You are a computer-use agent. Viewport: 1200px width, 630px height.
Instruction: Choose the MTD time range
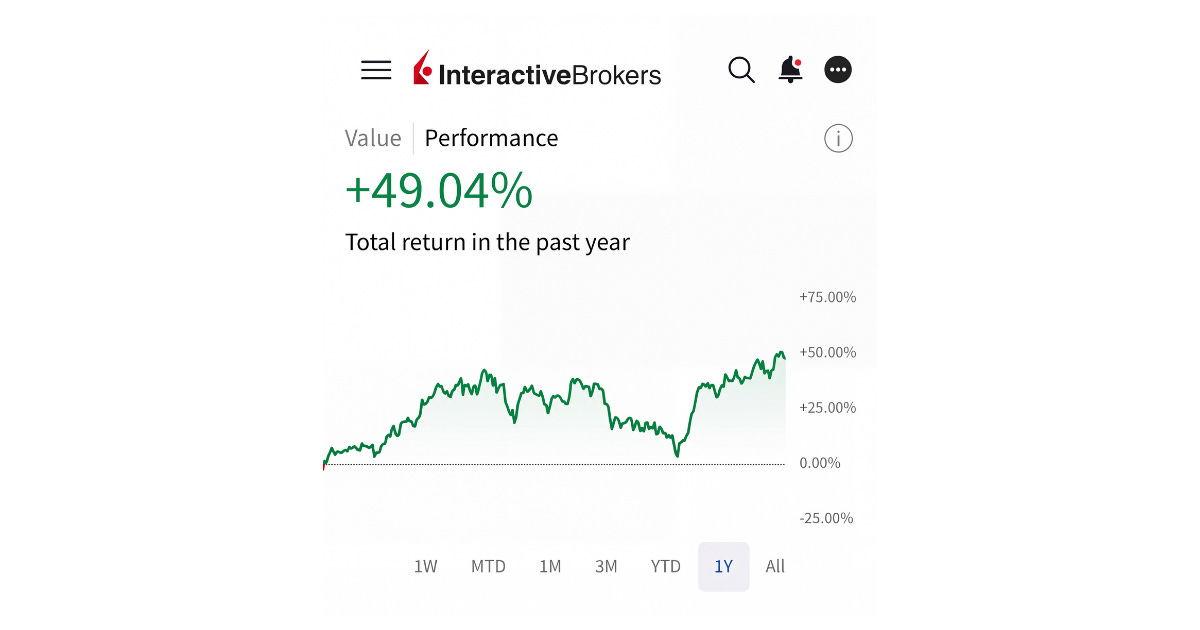coord(488,566)
